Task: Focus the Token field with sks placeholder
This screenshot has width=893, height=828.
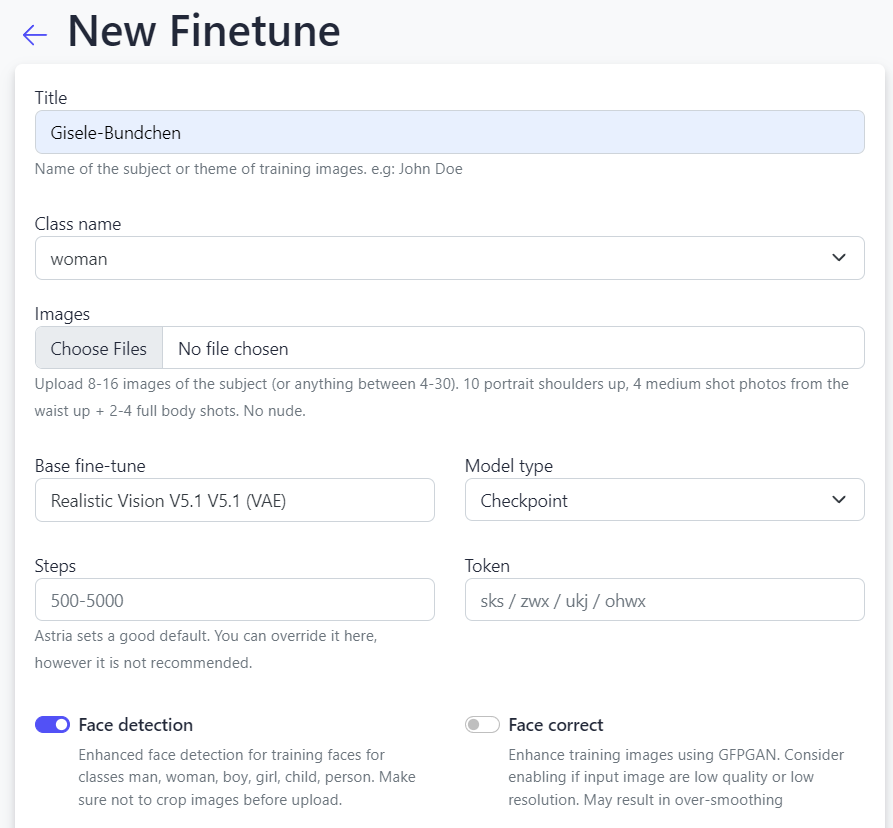Action: (664, 600)
